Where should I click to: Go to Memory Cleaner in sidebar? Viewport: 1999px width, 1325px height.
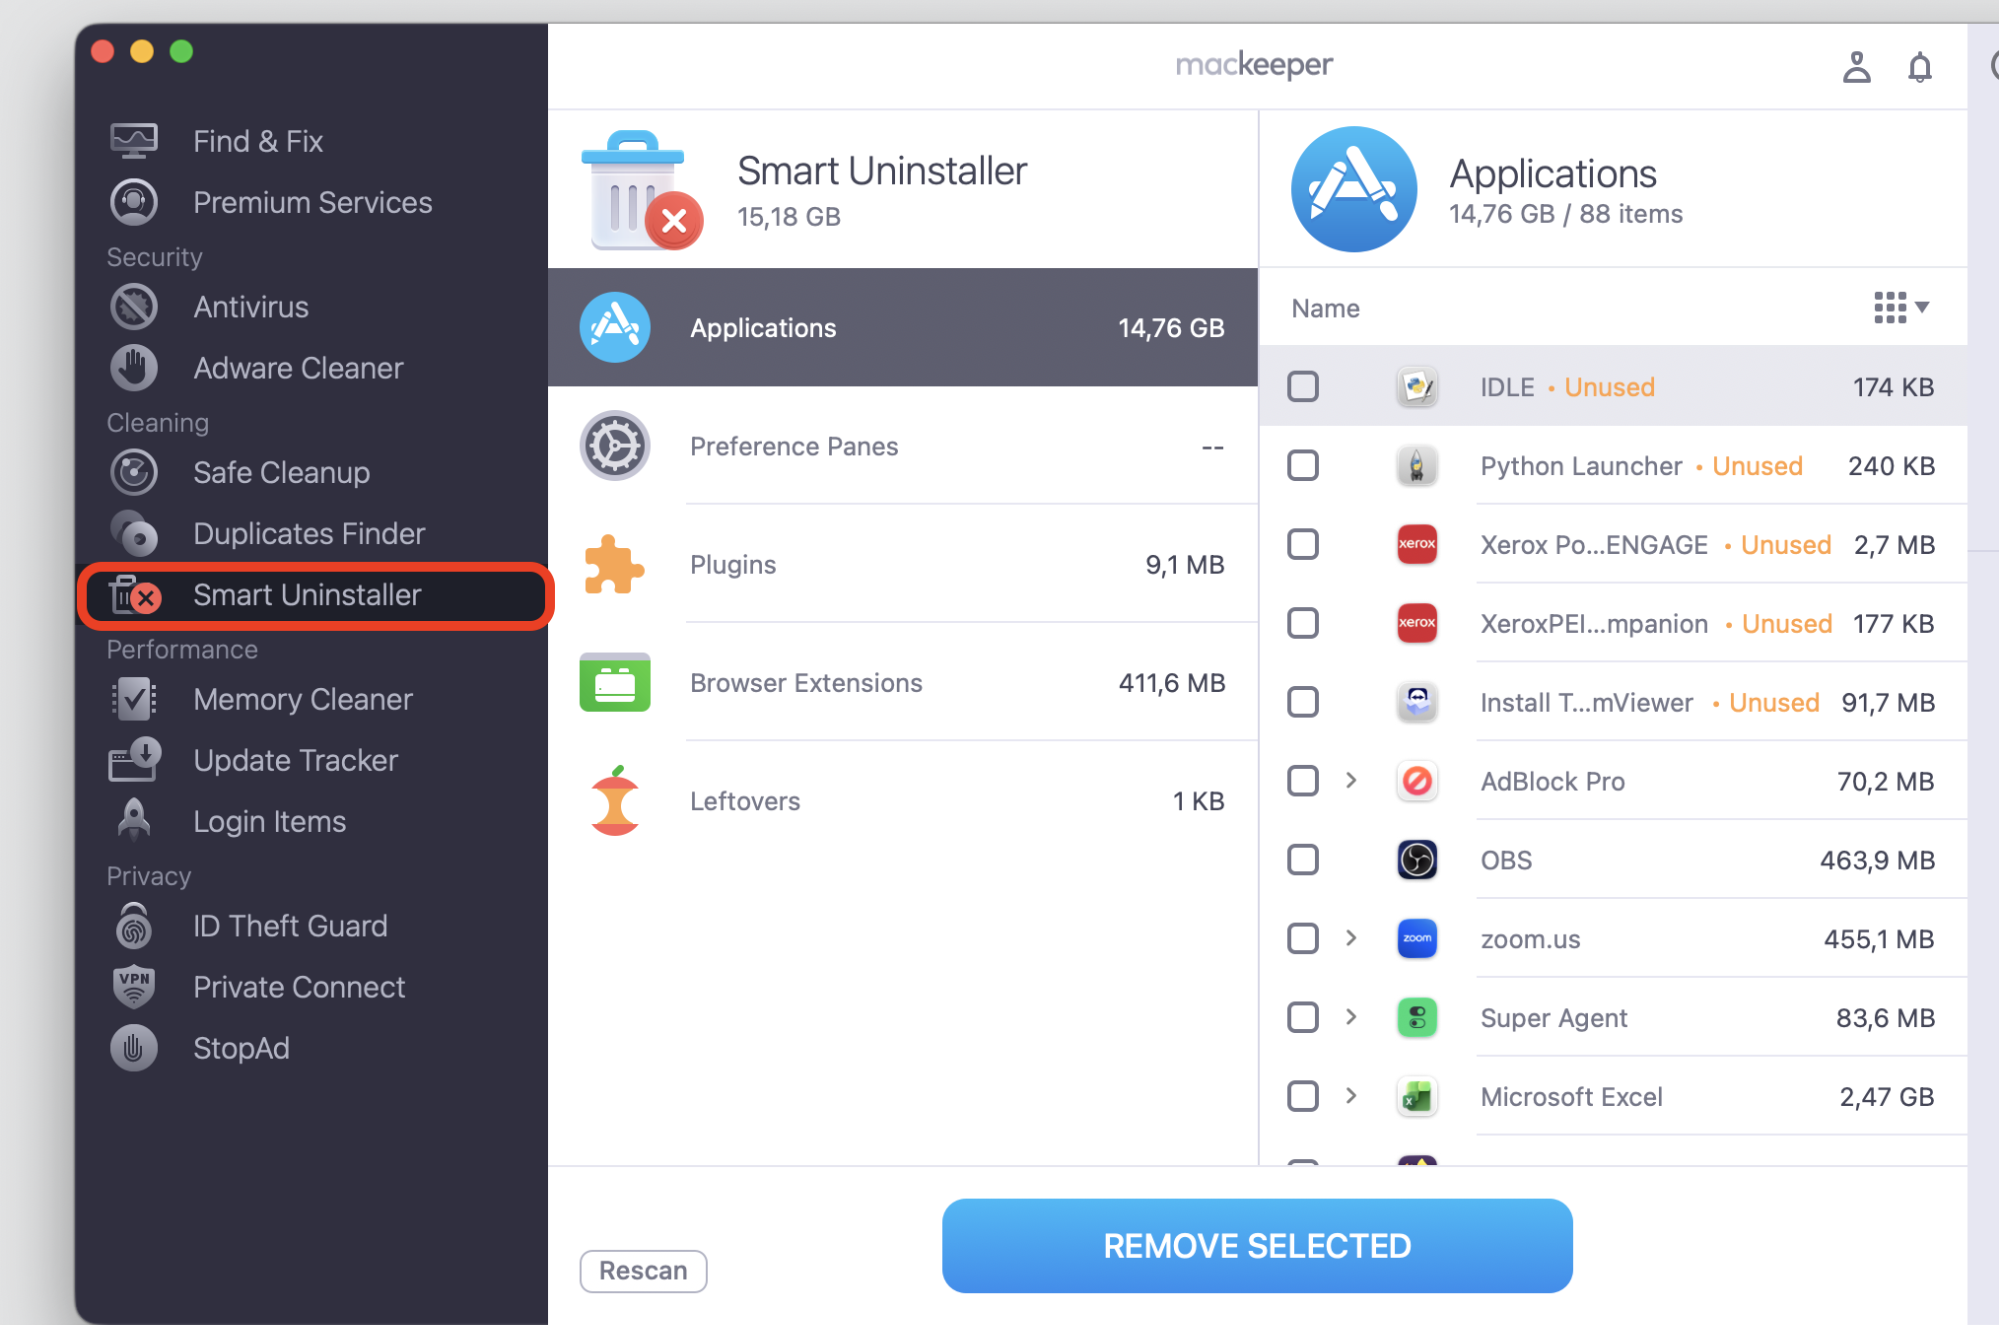click(312, 699)
